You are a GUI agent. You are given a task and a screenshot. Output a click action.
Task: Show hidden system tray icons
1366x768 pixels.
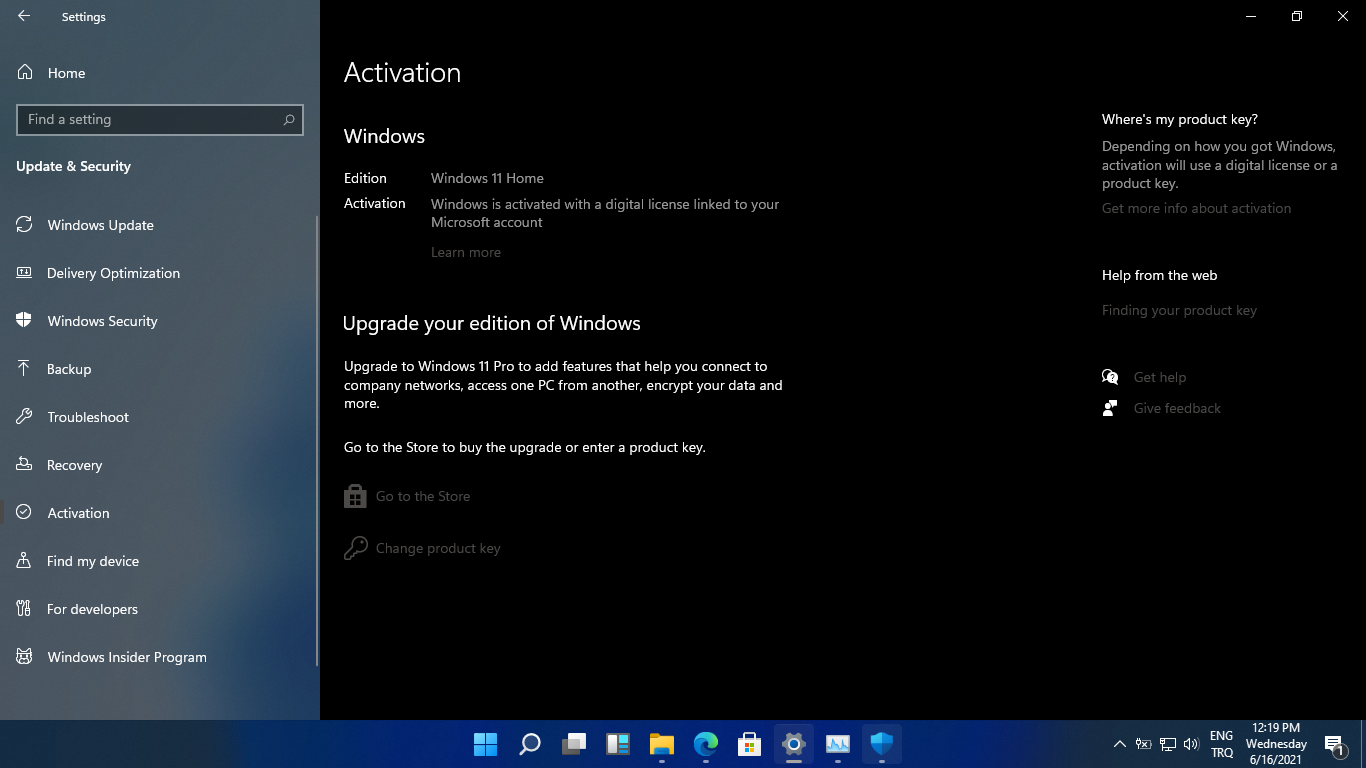tap(1120, 744)
